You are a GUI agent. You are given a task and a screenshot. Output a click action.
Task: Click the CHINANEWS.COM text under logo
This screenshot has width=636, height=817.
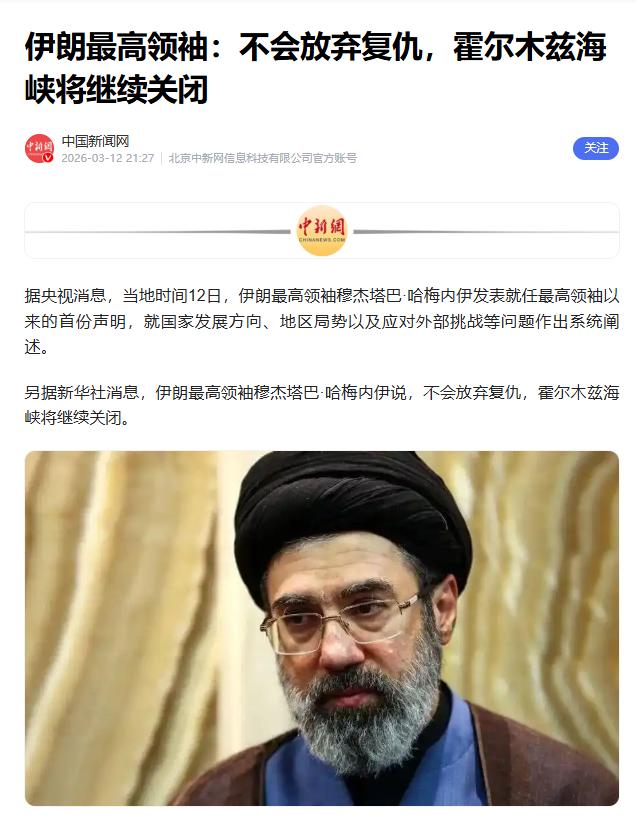click(x=322, y=240)
